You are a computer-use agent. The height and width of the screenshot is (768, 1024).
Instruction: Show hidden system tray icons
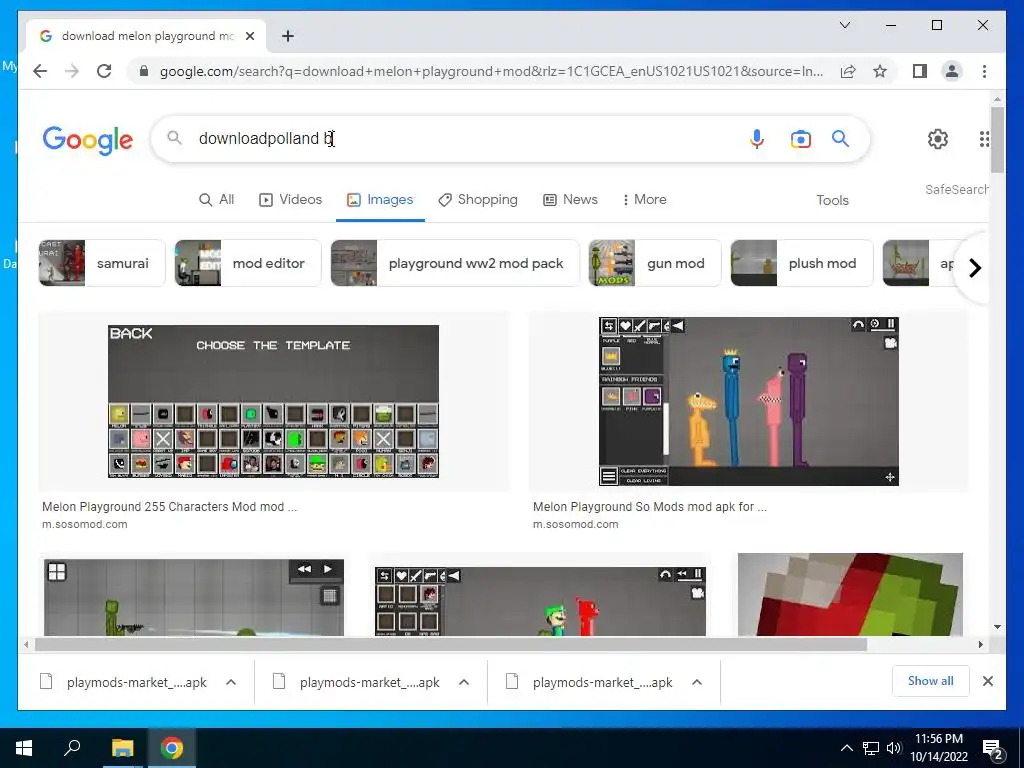pyautogui.click(x=846, y=748)
